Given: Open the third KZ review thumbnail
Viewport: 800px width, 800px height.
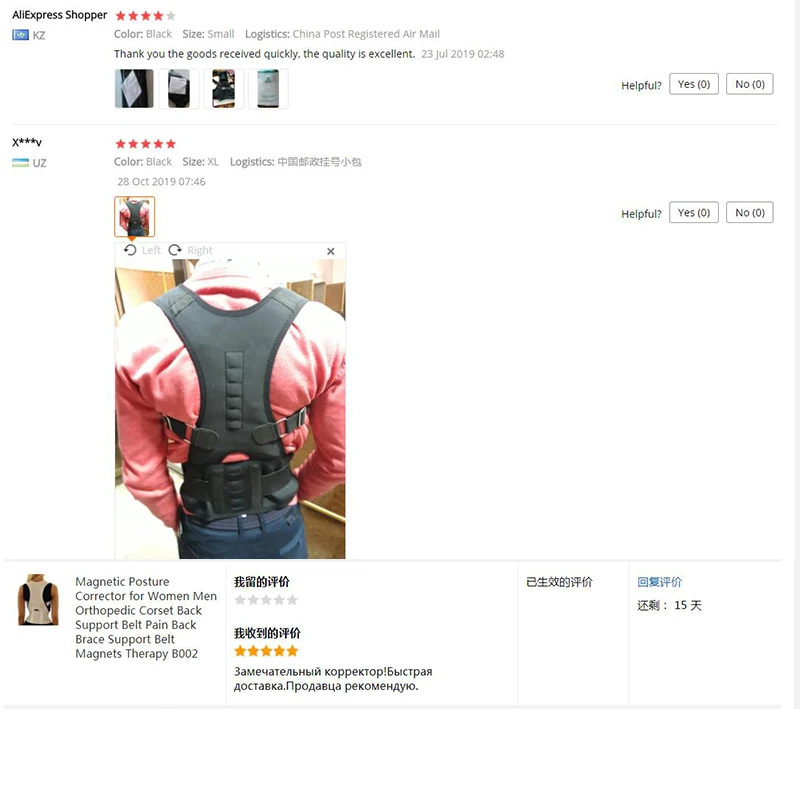Looking at the screenshot, I should pyautogui.click(x=223, y=89).
